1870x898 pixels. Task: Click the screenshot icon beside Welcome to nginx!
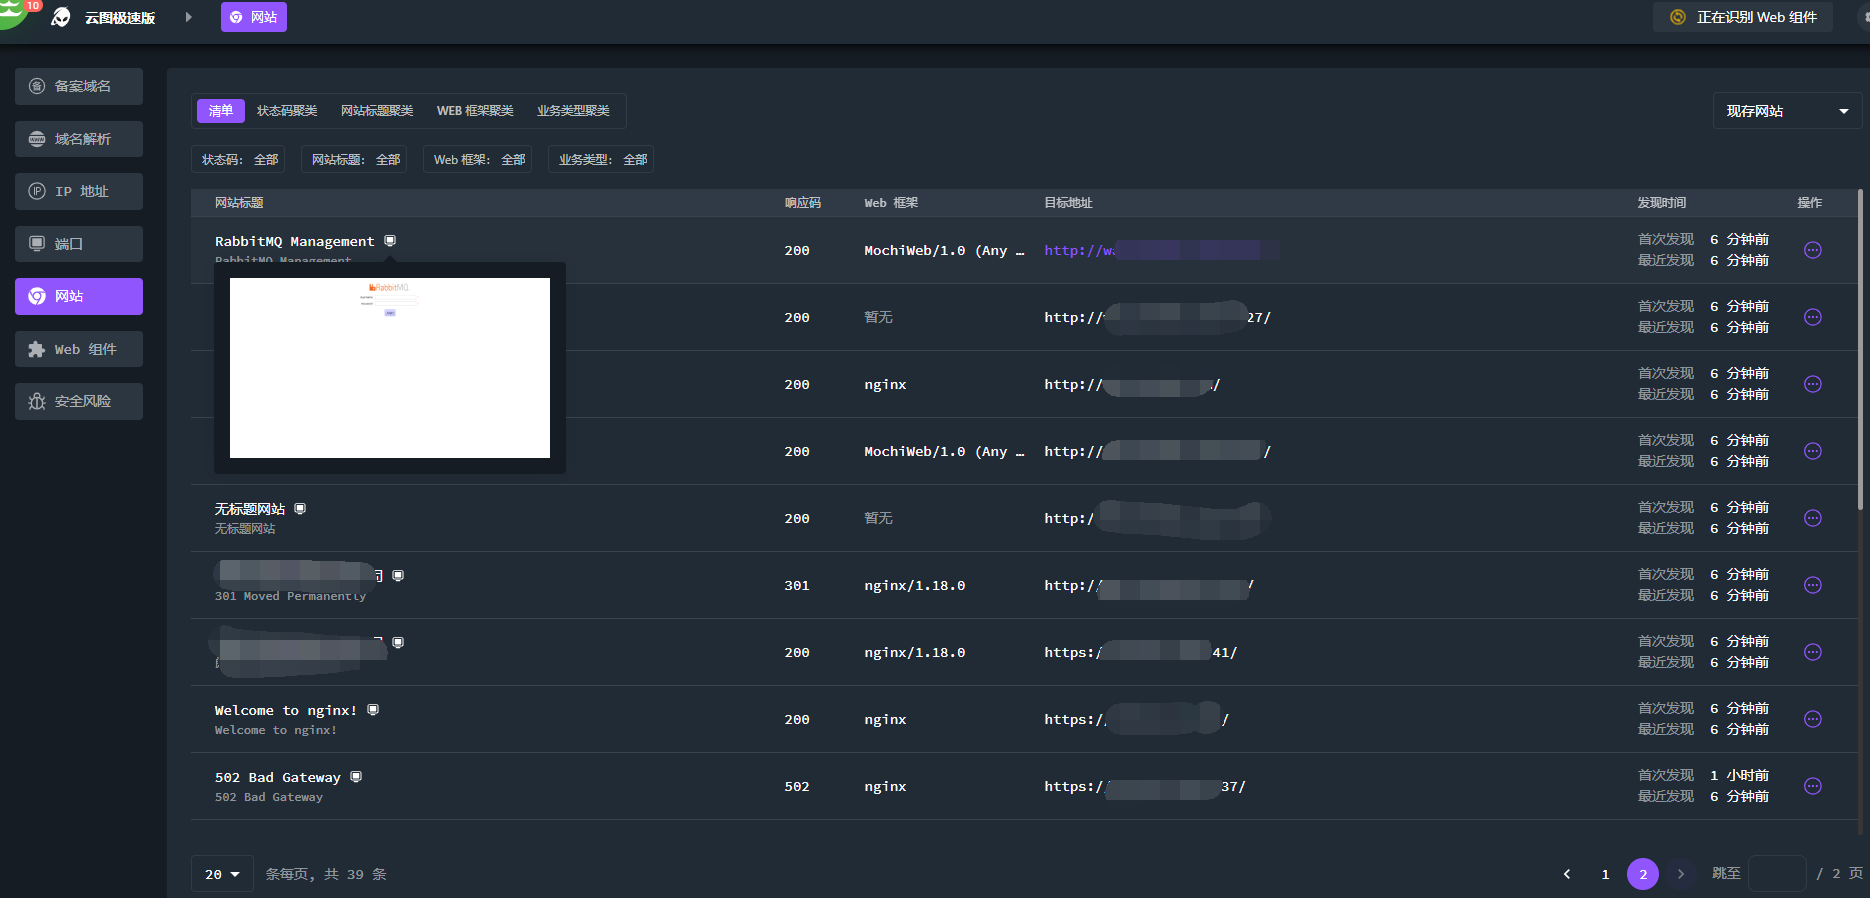tap(373, 710)
